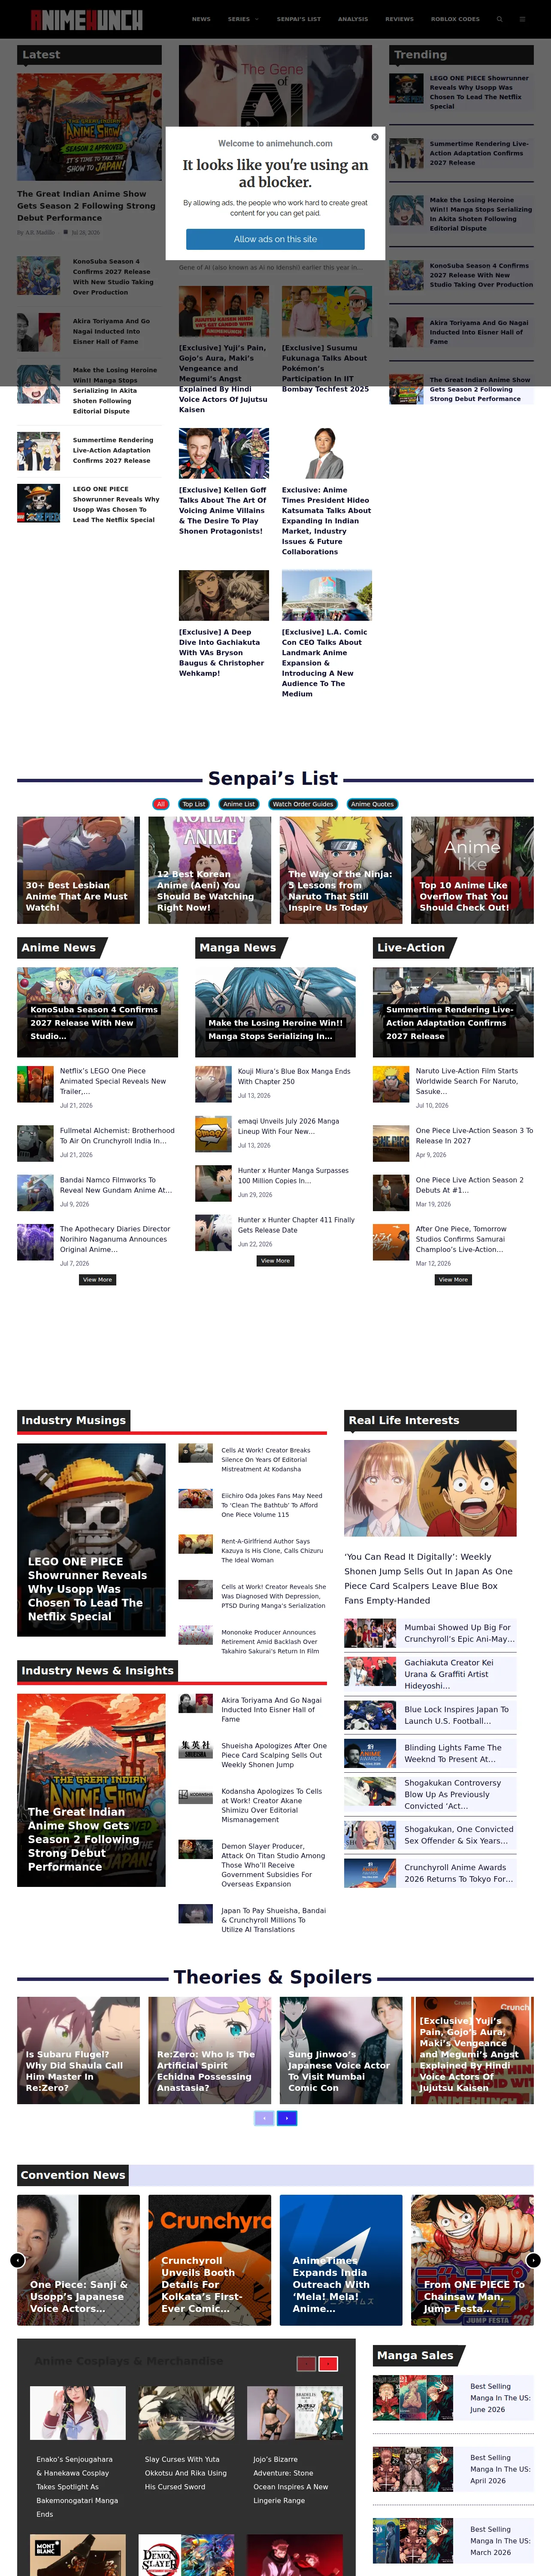This screenshot has width=551, height=2576.
Task: Open the hamburger menu icon
Action: [522, 19]
